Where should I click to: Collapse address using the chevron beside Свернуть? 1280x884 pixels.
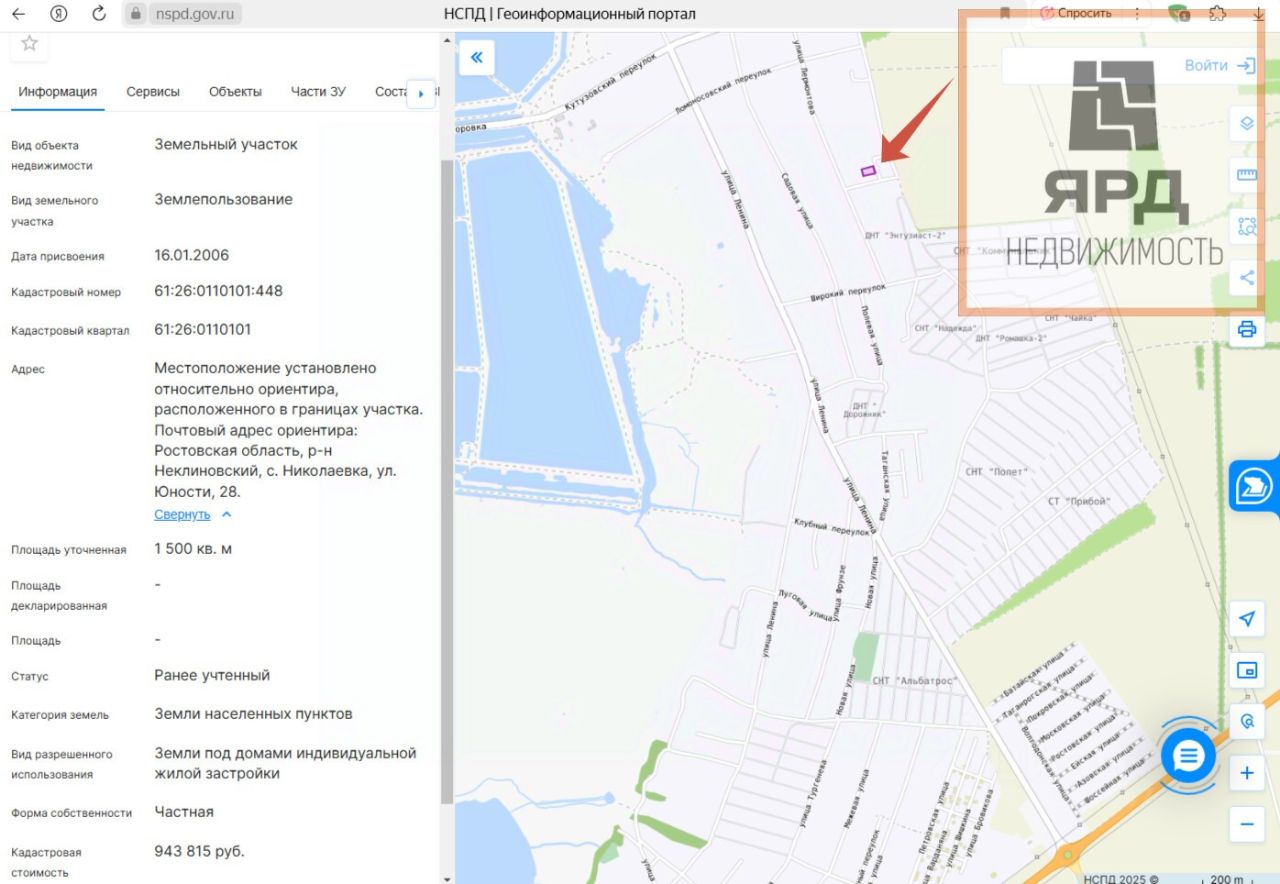(226, 514)
